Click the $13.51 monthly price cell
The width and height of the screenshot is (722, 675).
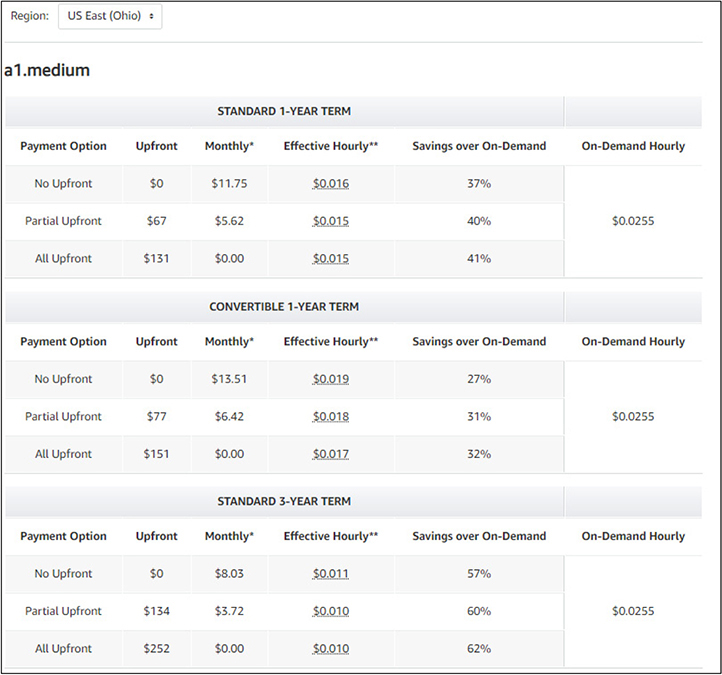[x=229, y=379]
